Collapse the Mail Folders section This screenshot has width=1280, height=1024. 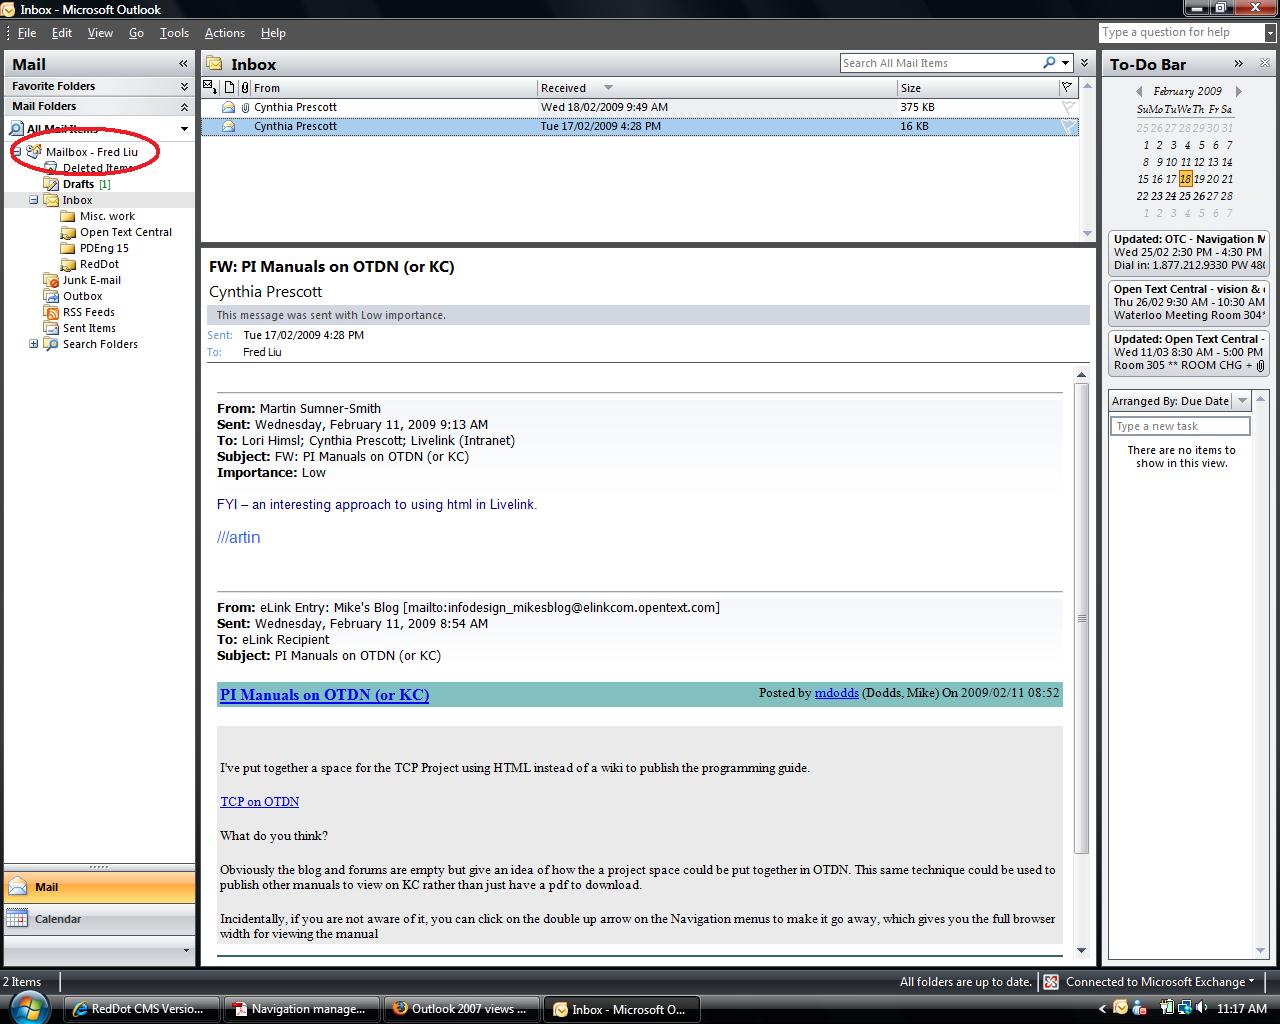pyautogui.click(x=184, y=106)
